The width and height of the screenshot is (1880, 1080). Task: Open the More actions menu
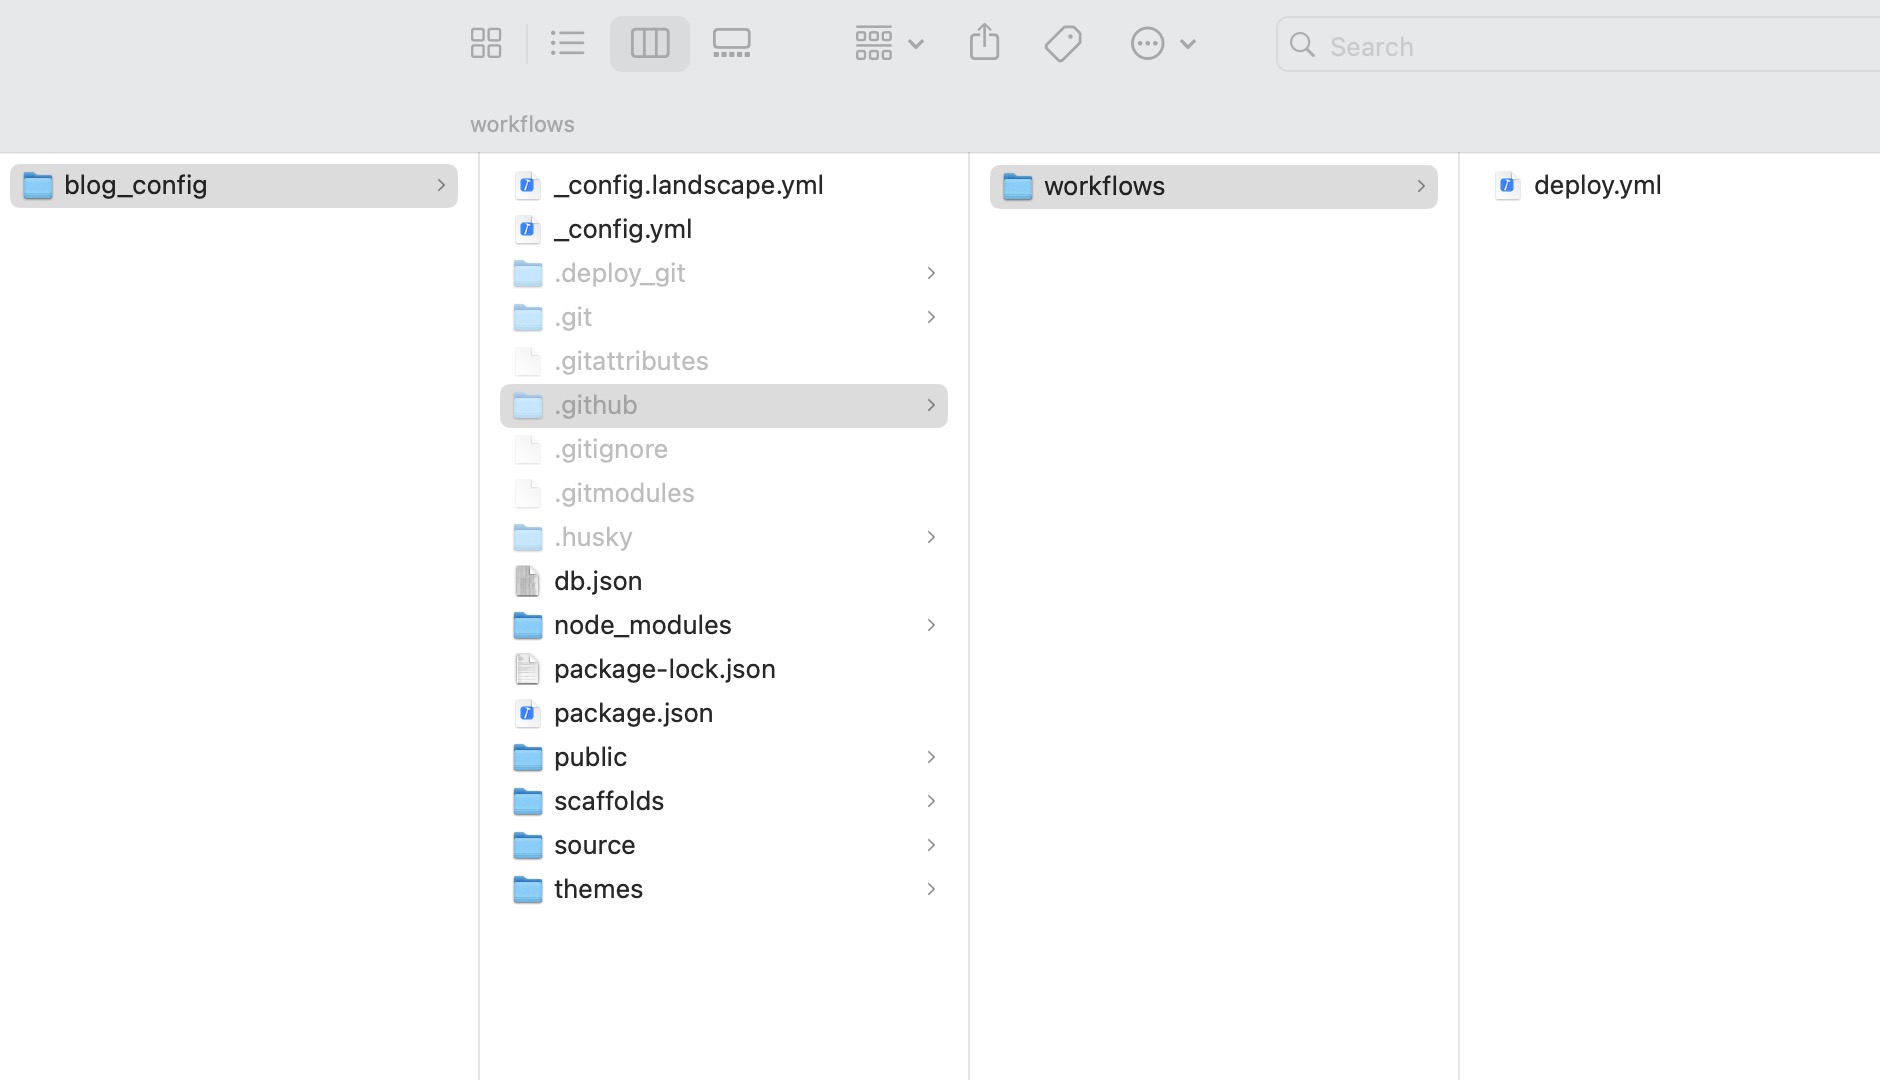[x=1162, y=44]
